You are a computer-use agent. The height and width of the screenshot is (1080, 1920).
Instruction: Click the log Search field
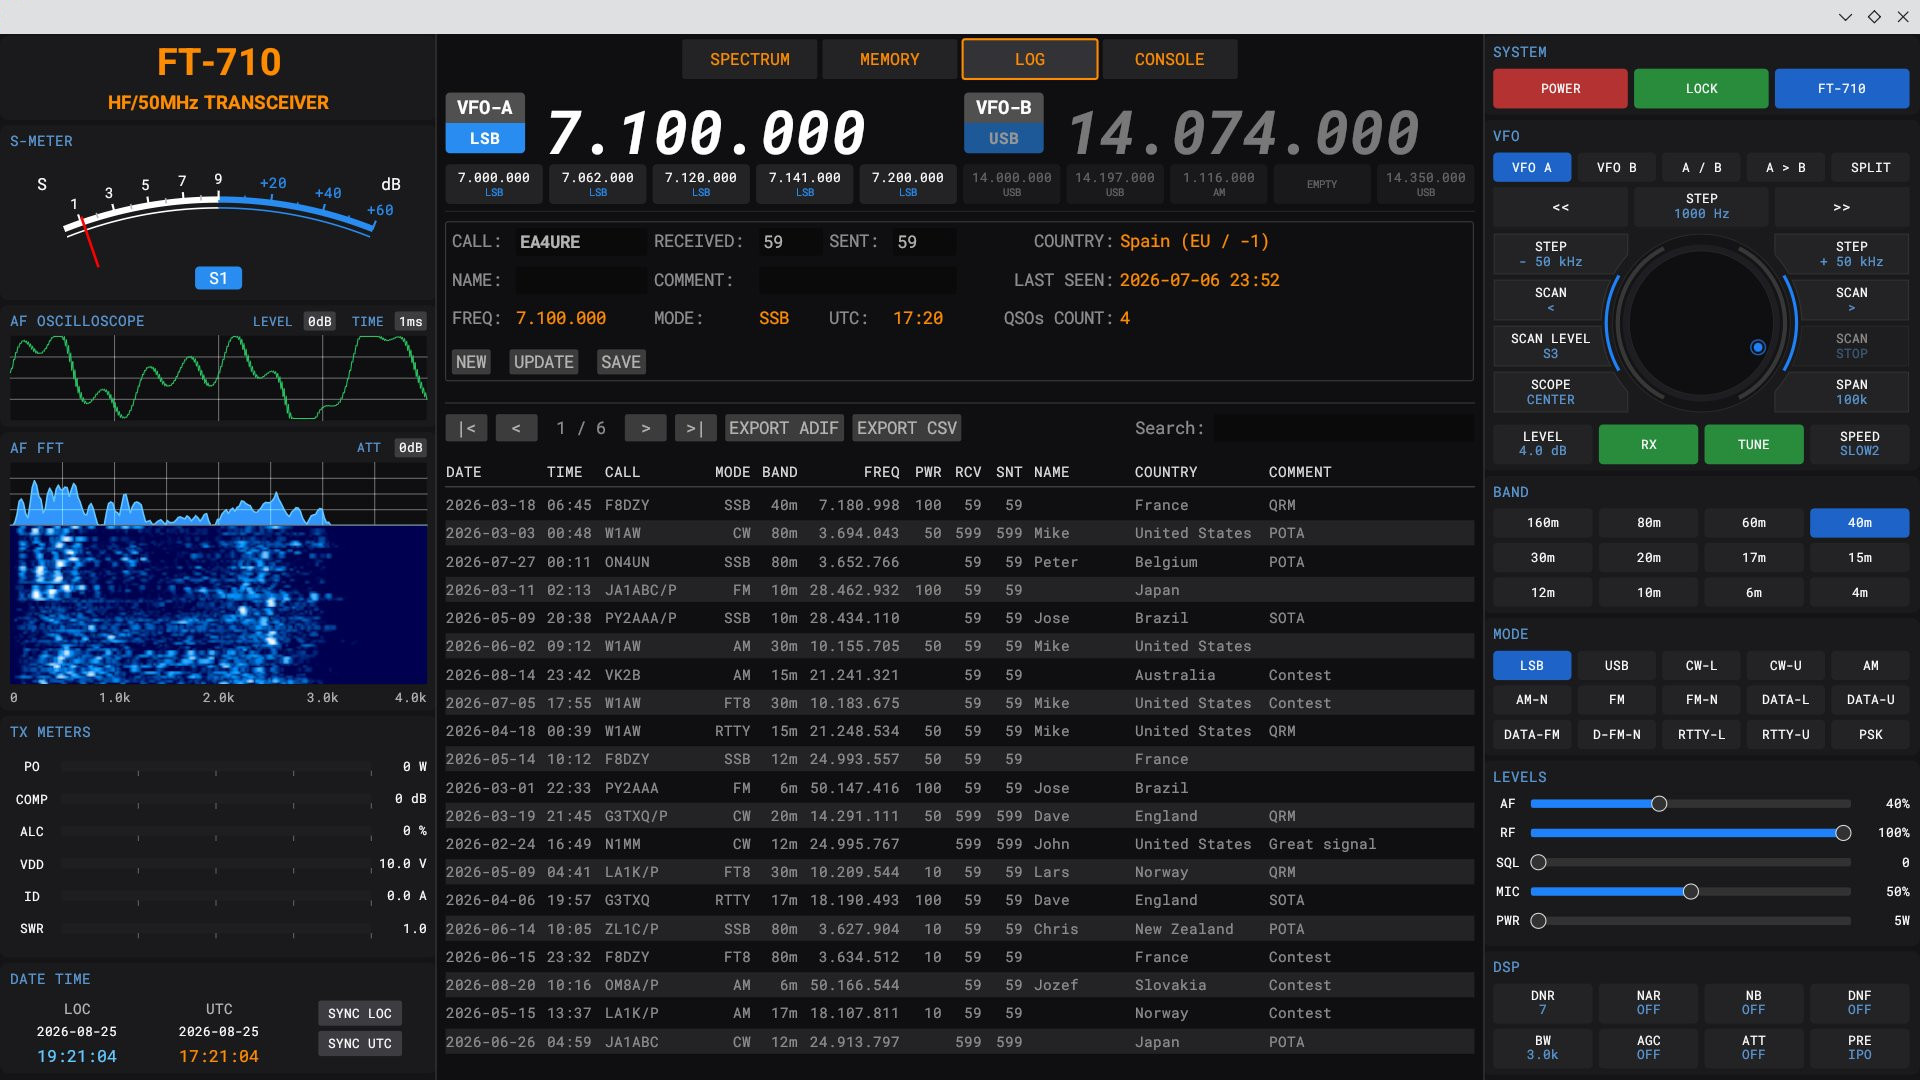pyautogui.click(x=1343, y=428)
